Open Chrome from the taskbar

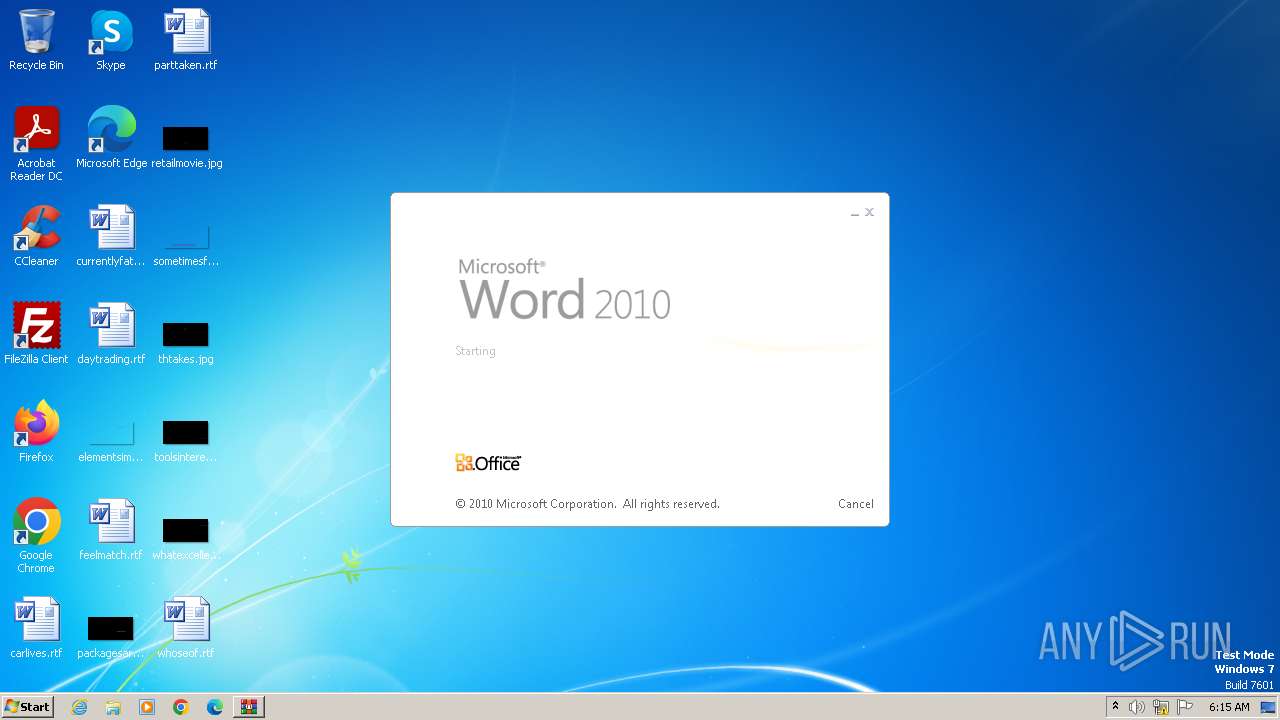(x=181, y=707)
